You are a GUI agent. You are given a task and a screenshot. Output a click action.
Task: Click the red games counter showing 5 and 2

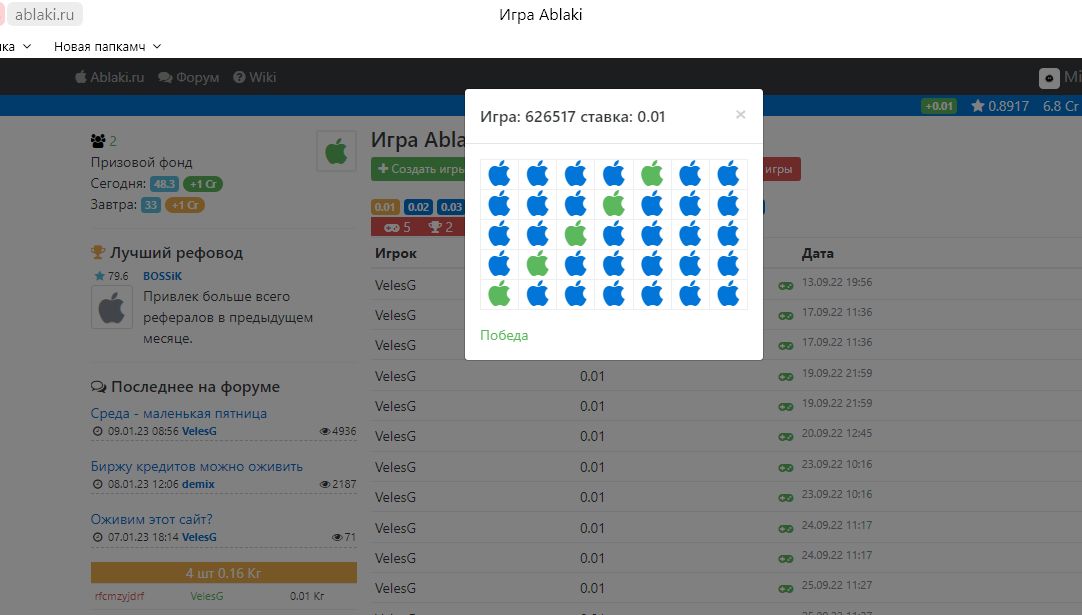click(x=418, y=227)
